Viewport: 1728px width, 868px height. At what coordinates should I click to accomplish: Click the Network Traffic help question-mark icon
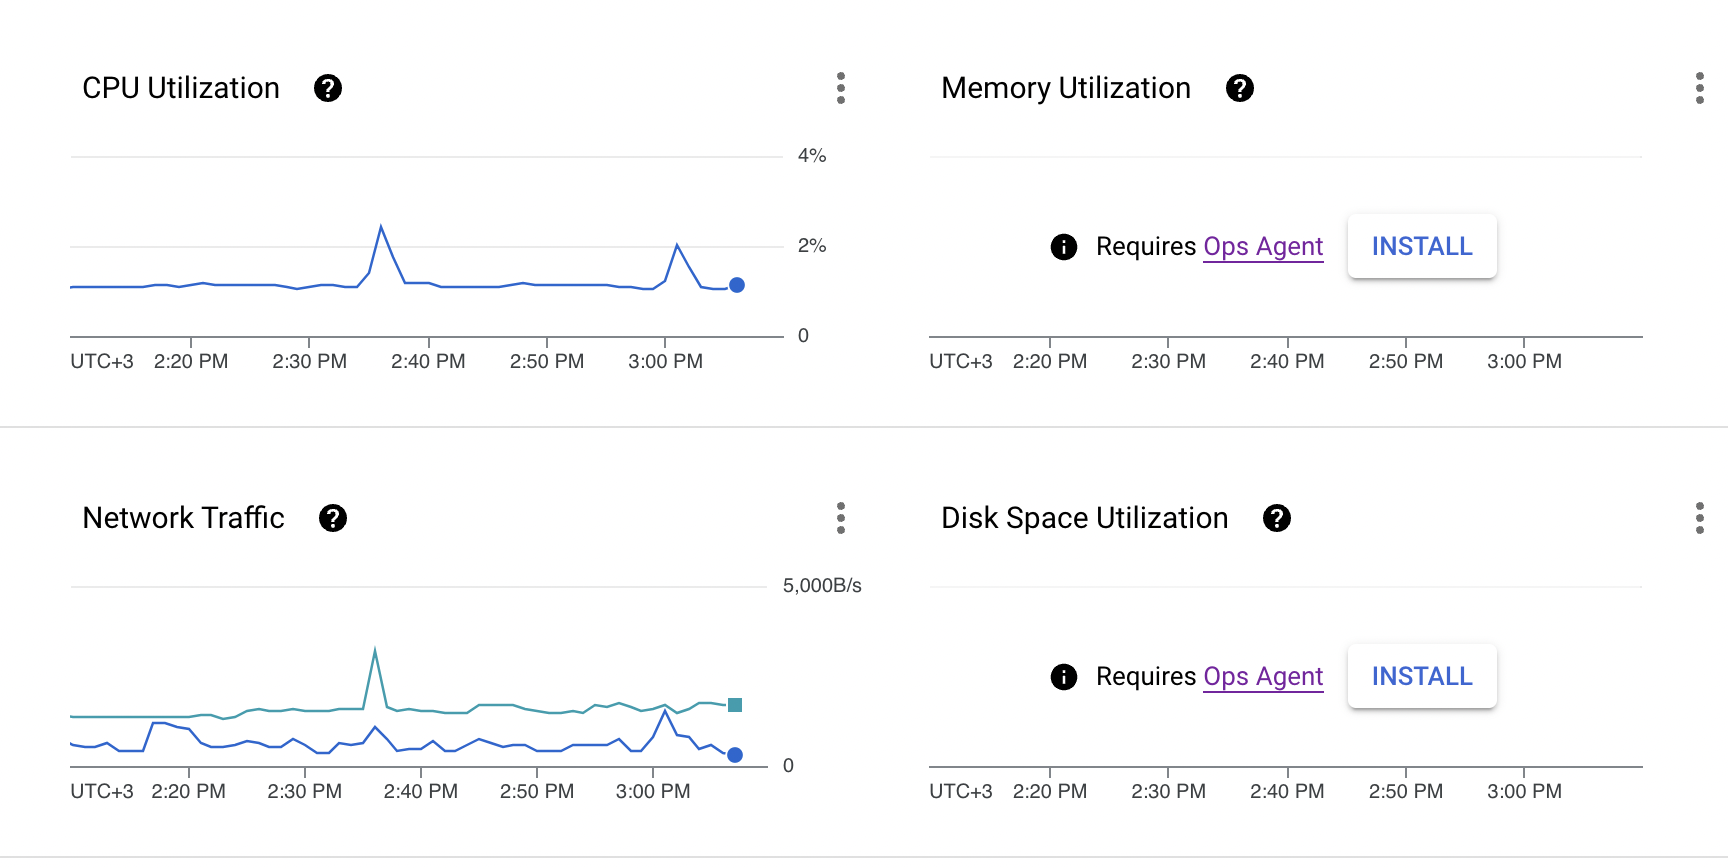(x=333, y=518)
